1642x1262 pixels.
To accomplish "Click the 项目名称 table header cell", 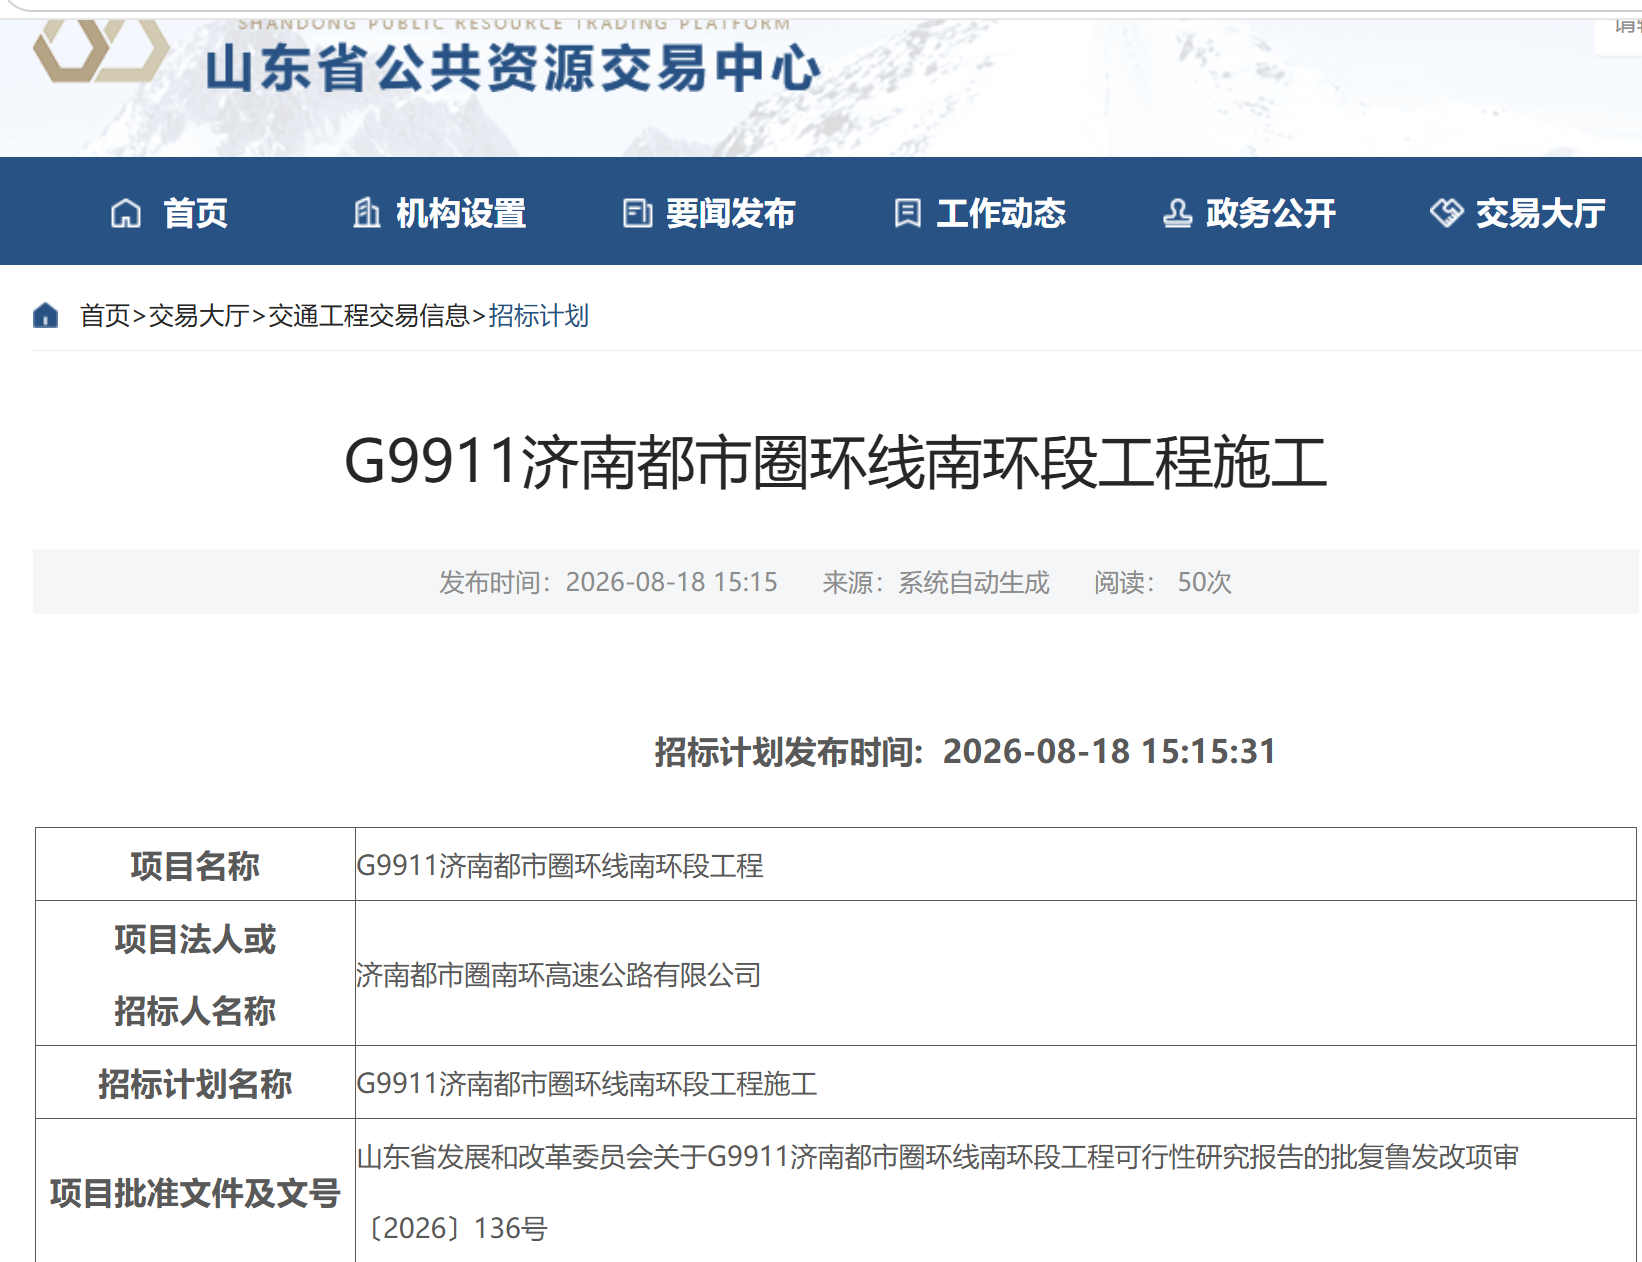I will [x=195, y=865].
